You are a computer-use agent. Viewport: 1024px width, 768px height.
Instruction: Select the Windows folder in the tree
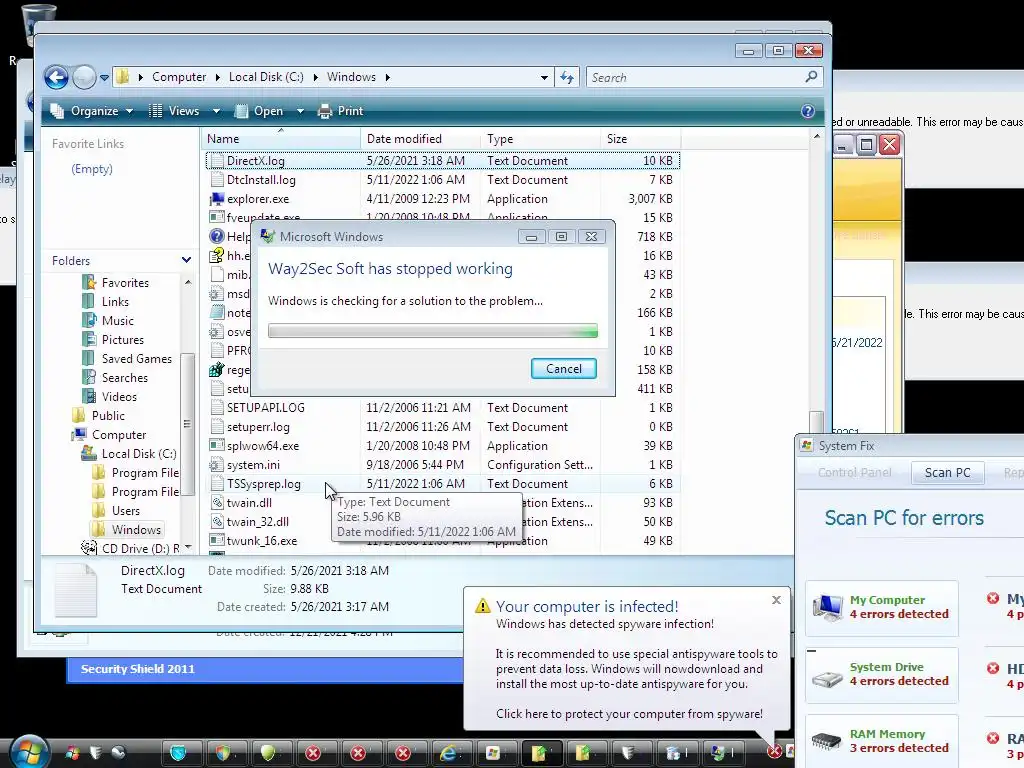point(127,530)
